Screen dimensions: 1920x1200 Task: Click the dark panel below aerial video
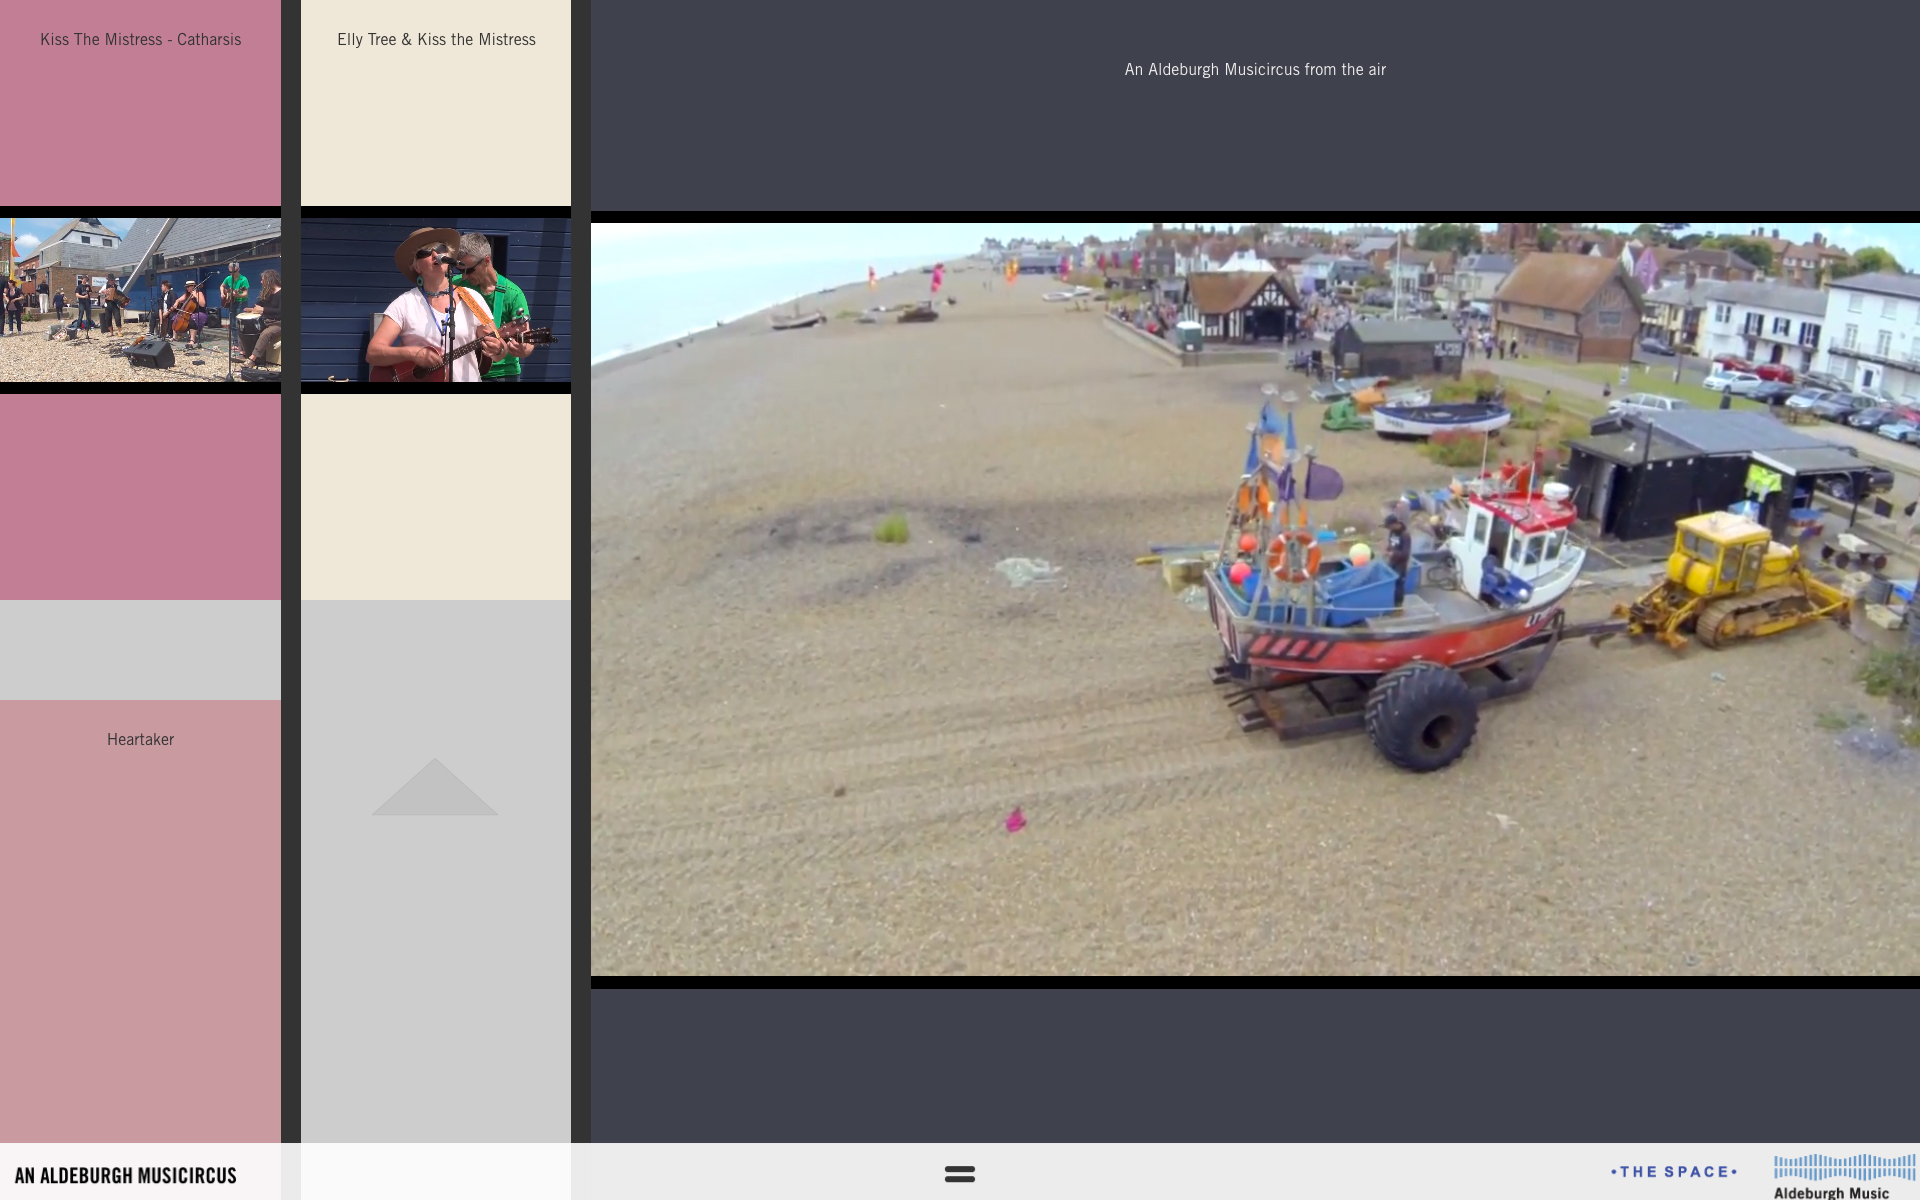1254,1065
